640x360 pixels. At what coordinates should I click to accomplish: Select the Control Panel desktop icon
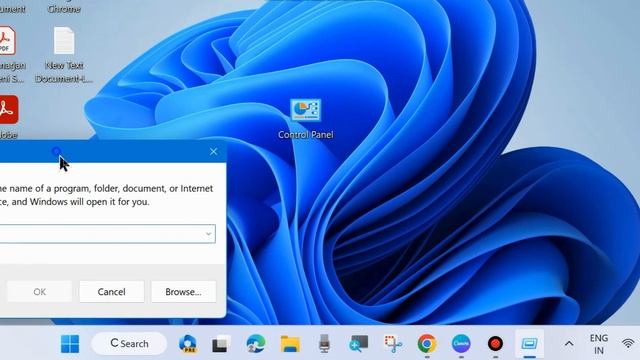[306, 119]
